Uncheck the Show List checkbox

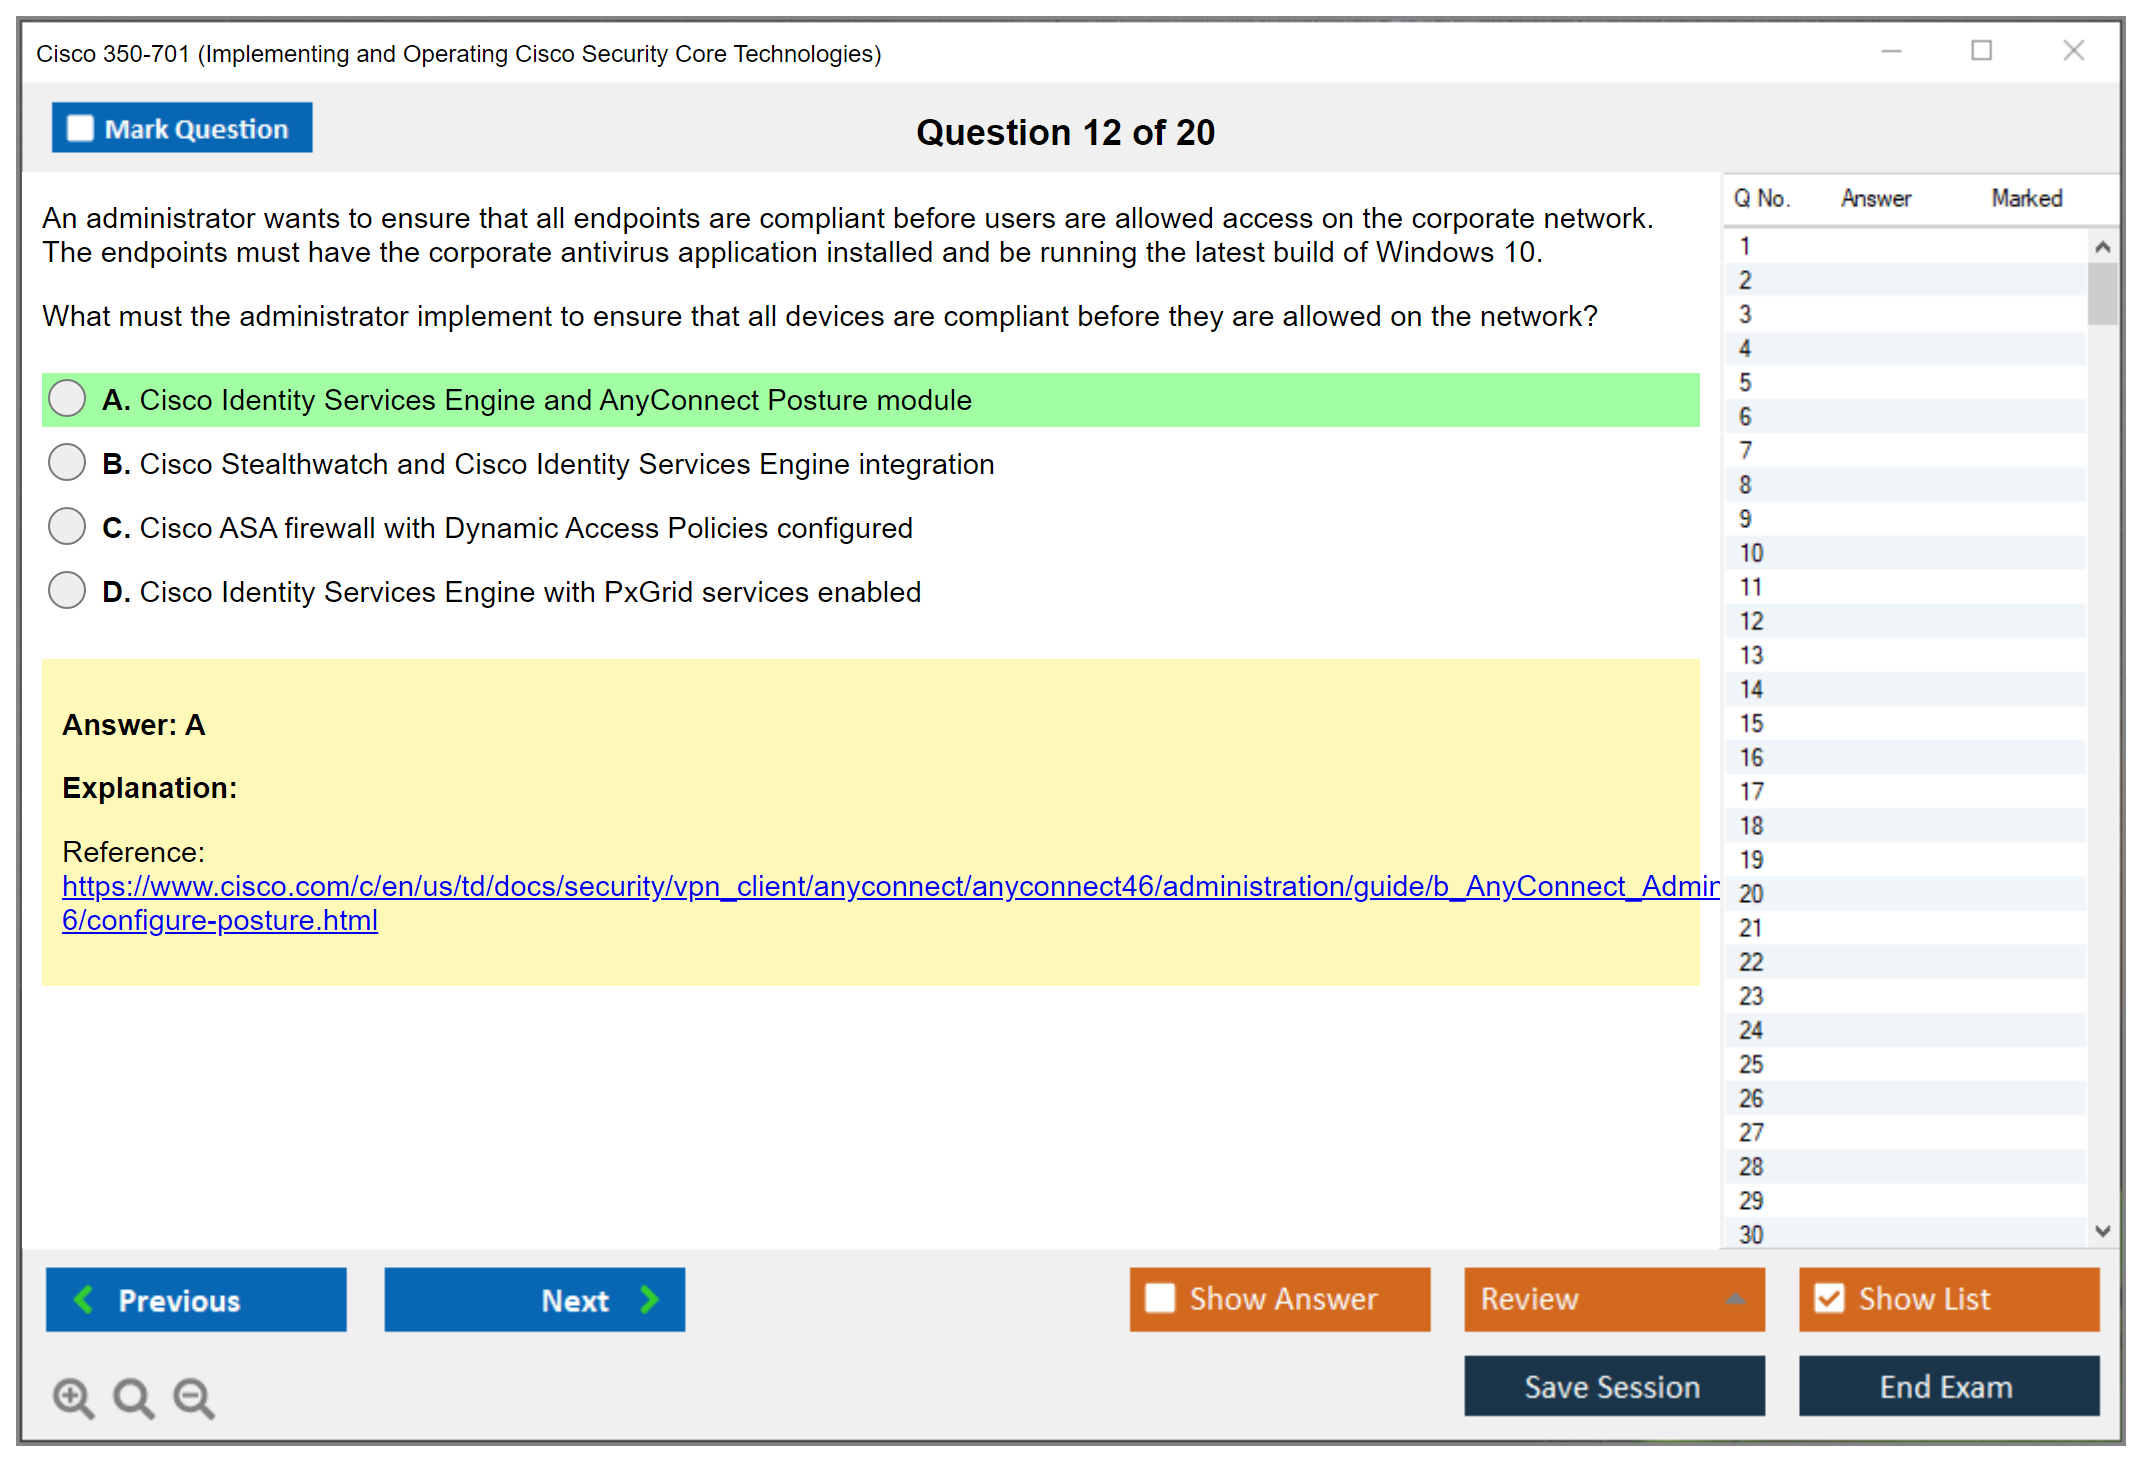pyautogui.click(x=1829, y=1298)
